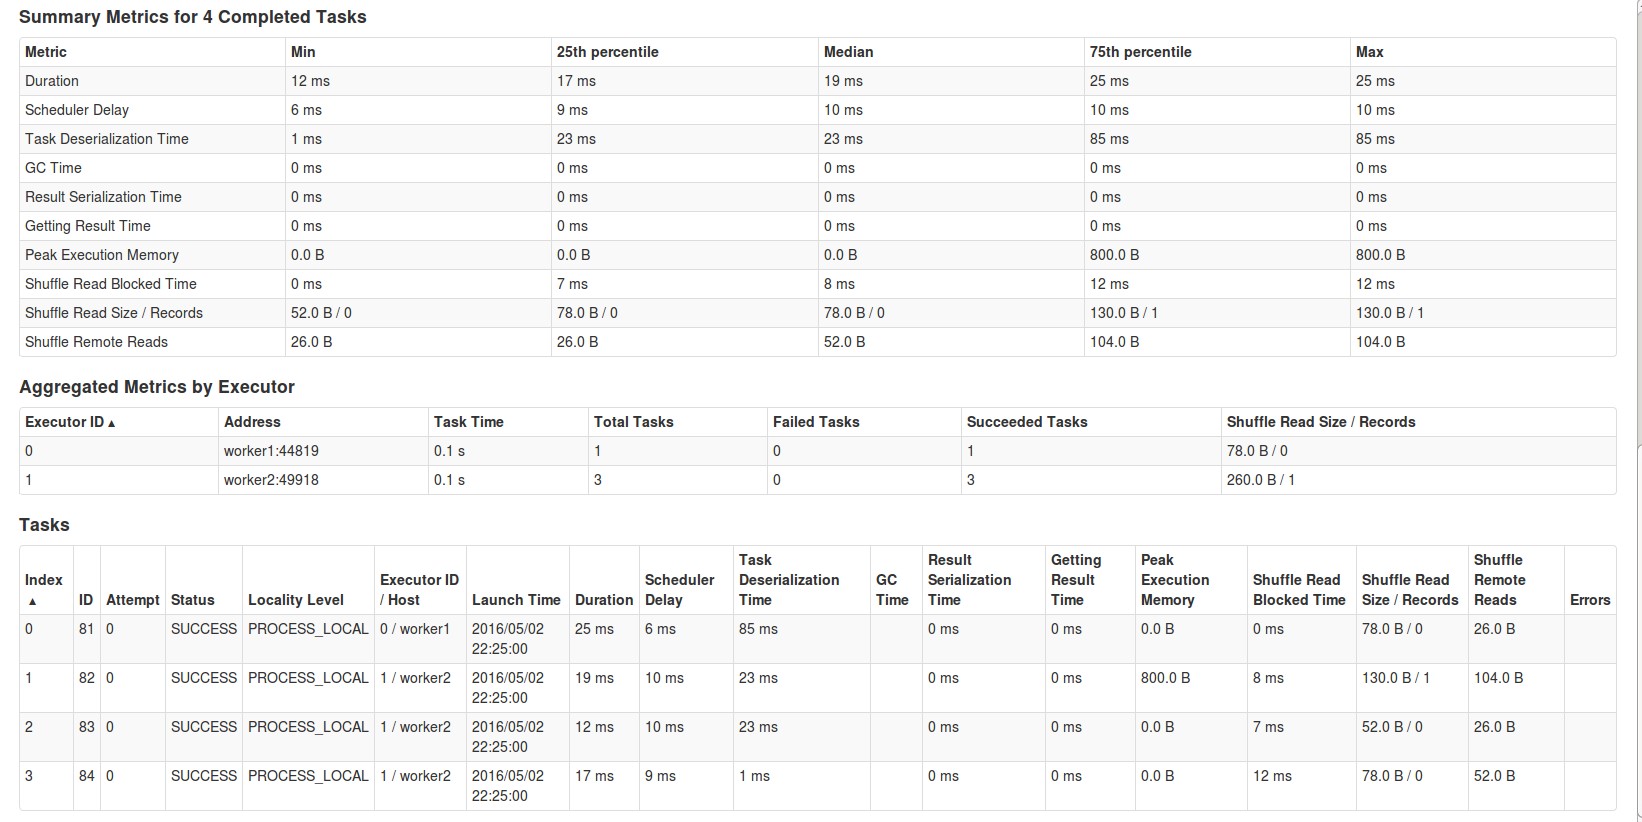1642x822 pixels.
Task: Sort executor table by Failed Tasks
Action: pyautogui.click(x=816, y=422)
